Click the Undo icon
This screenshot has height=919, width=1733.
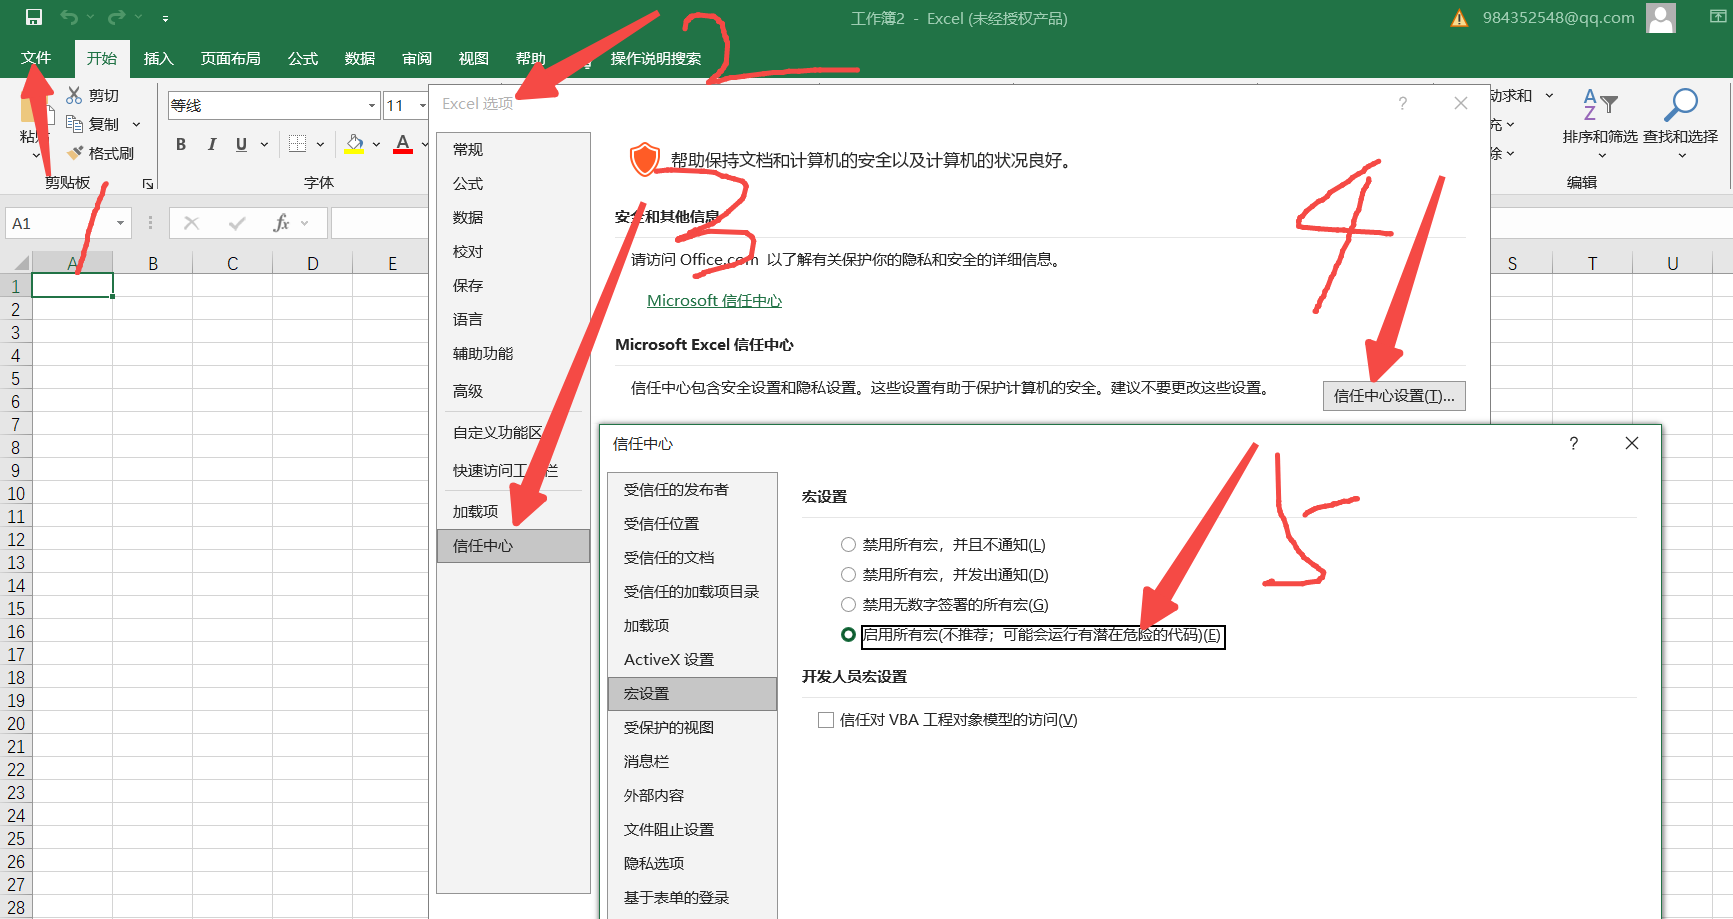coord(69,17)
